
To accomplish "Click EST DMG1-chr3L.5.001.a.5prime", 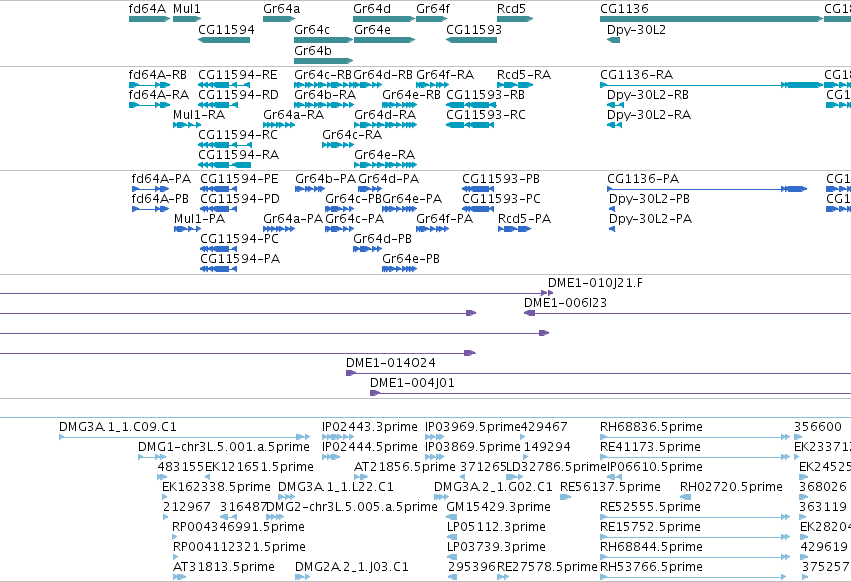I will click(x=224, y=447).
